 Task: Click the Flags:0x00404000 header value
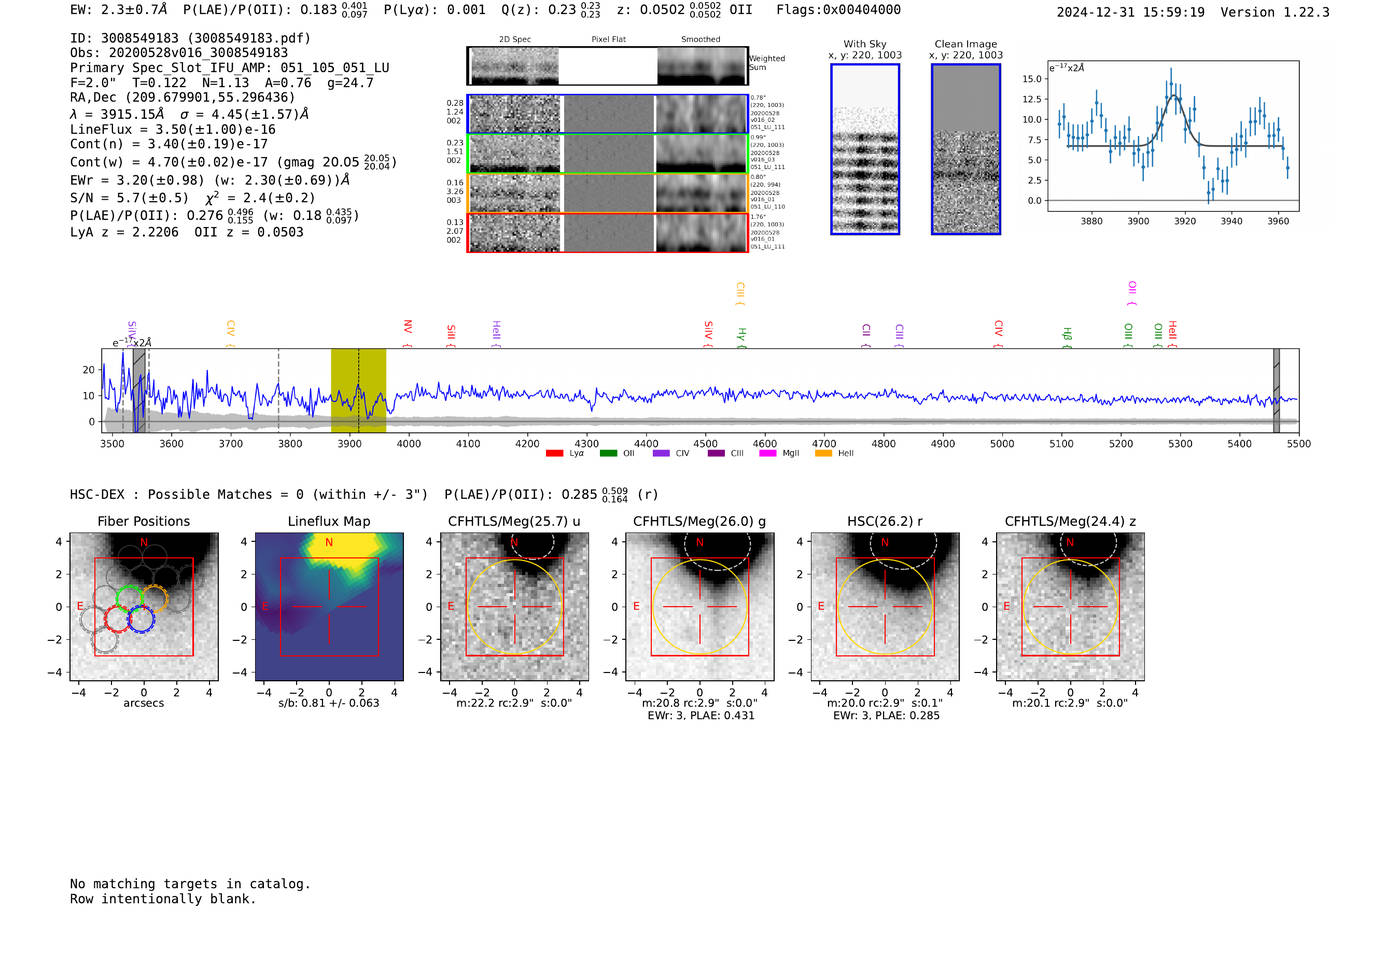coord(838,10)
